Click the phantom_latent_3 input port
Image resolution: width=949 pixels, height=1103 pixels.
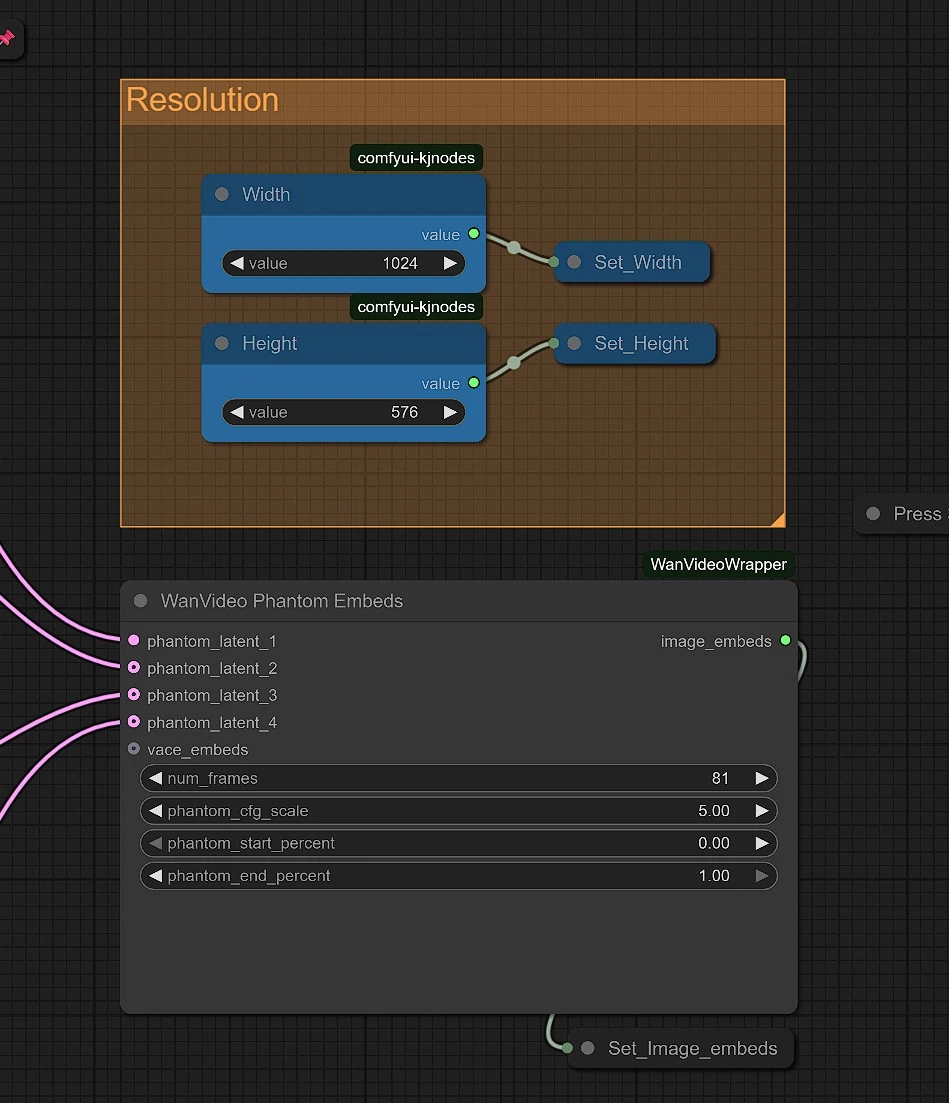click(x=134, y=695)
